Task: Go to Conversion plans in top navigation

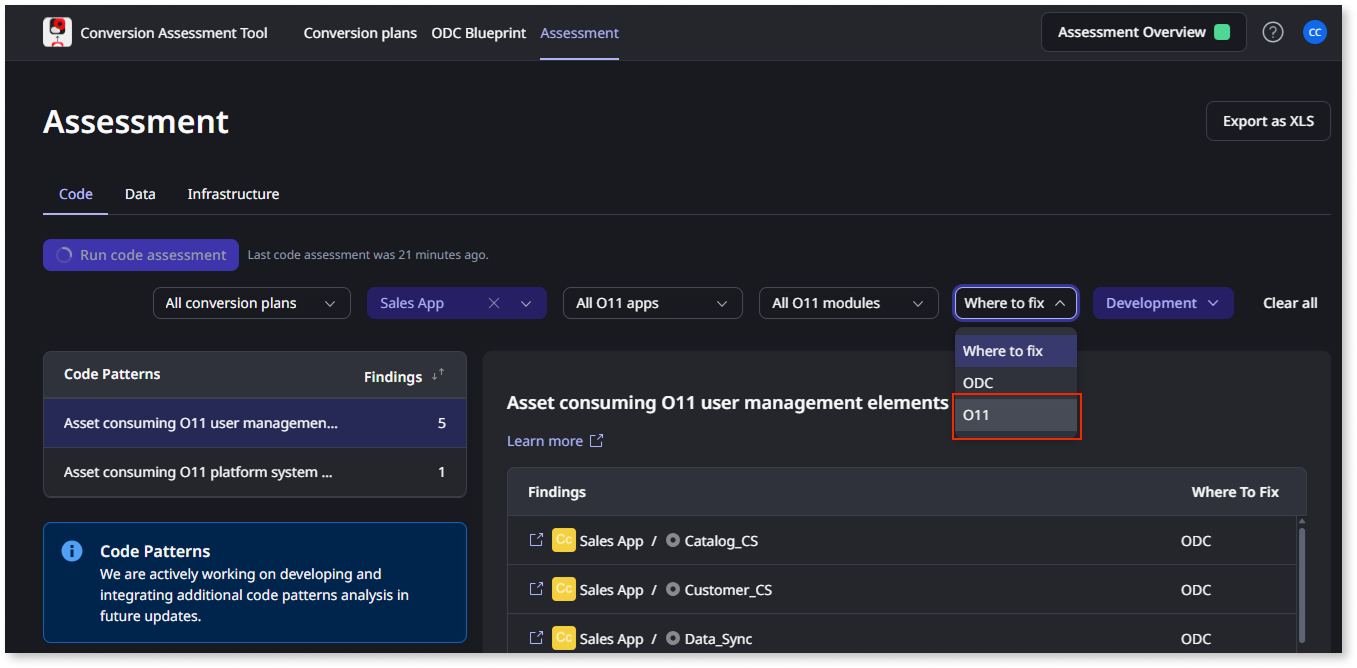Action: pos(360,33)
